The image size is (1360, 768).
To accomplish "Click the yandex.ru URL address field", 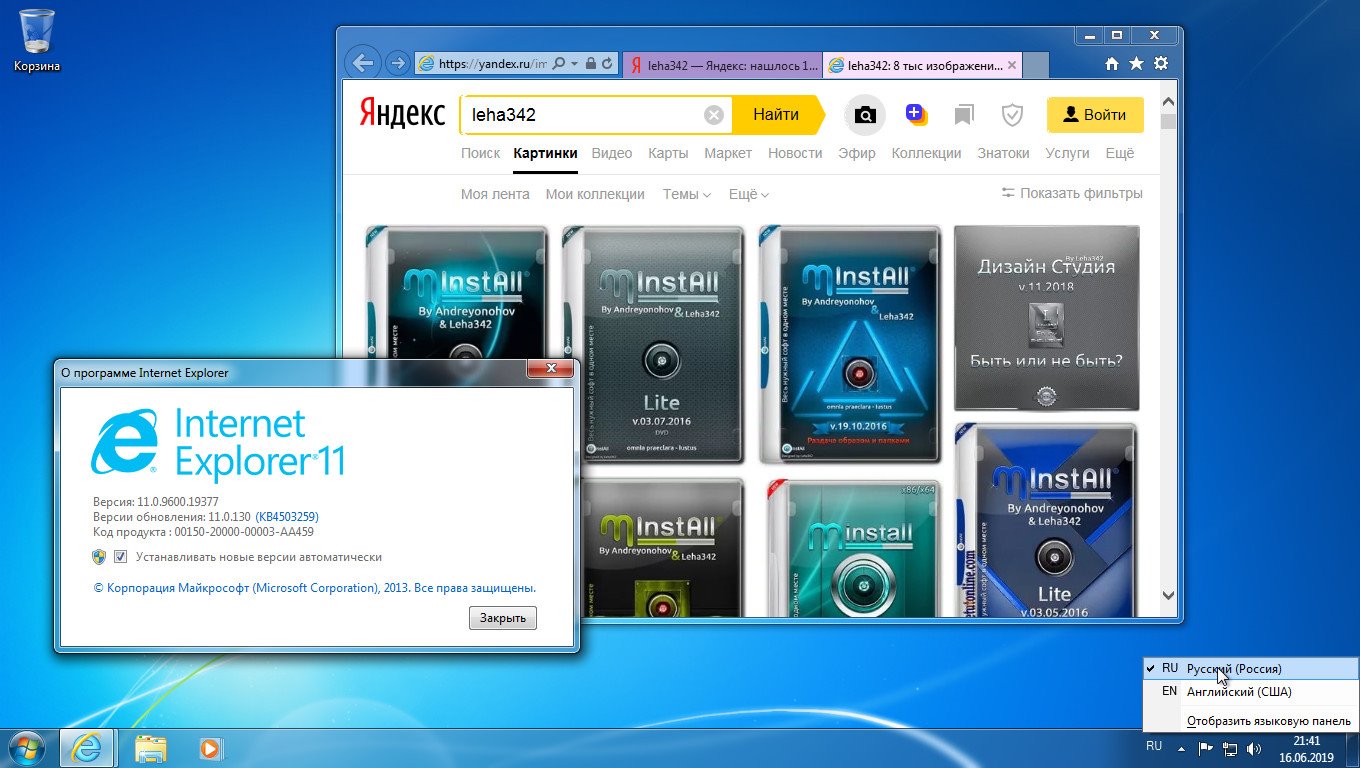I will [493, 63].
